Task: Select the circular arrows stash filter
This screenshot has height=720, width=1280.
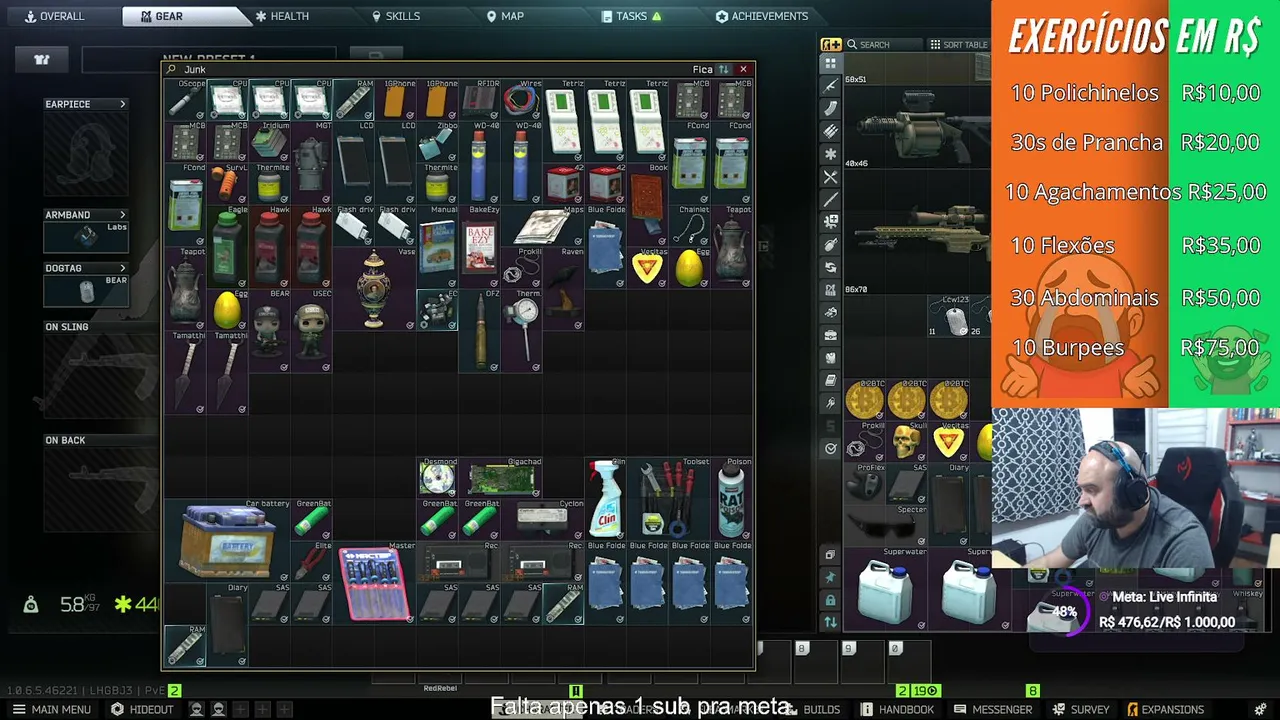Action: coord(830,267)
